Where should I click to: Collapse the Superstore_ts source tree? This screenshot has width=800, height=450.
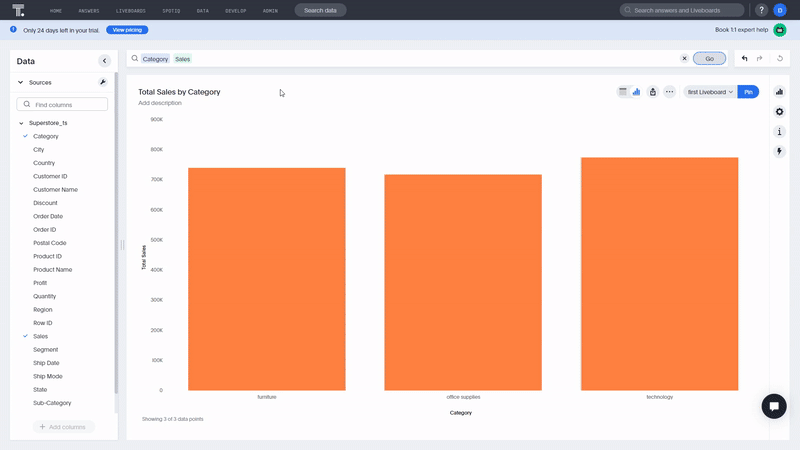(21, 123)
